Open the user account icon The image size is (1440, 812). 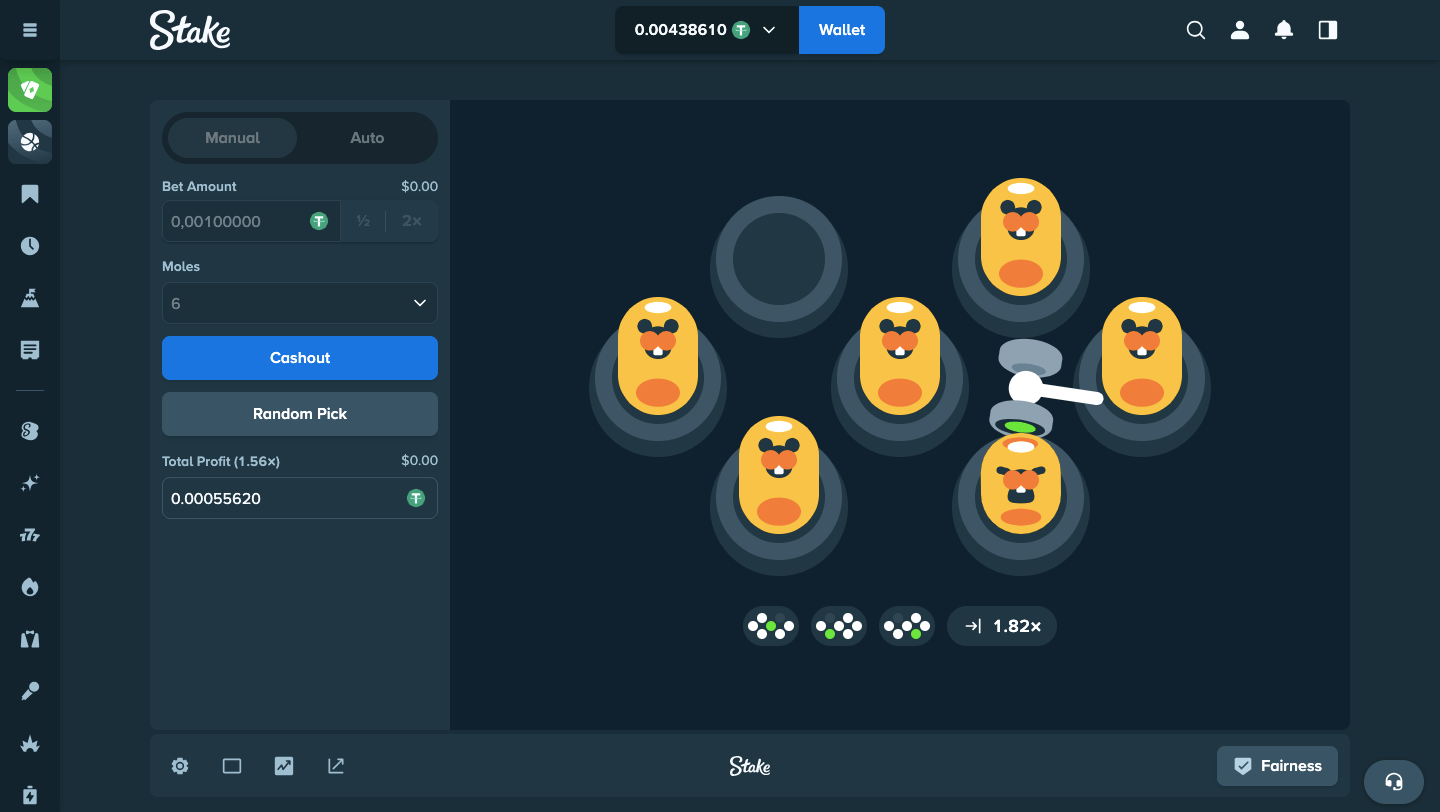(x=1240, y=30)
